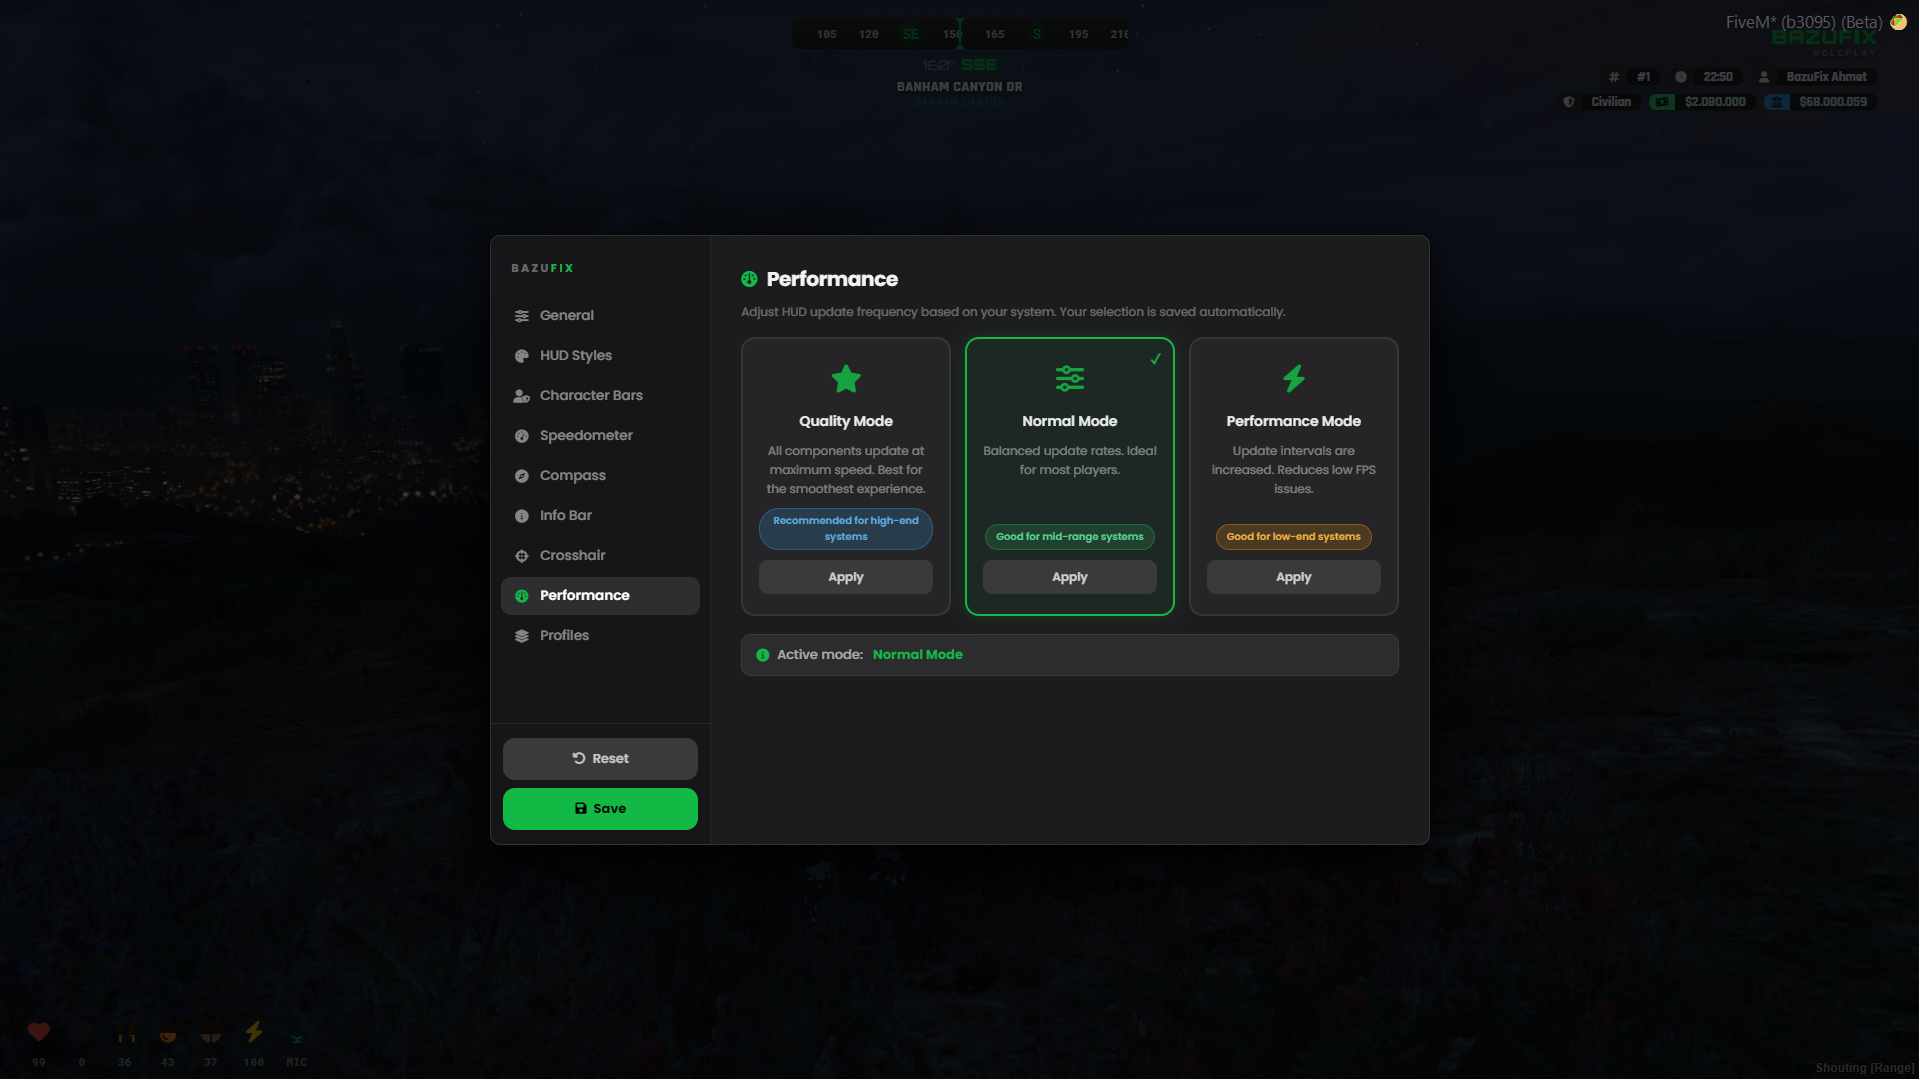The image size is (1919, 1079).
Task: Click the HUD Styles palette icon
Action: pyautogui.click(x=522, y=356)
